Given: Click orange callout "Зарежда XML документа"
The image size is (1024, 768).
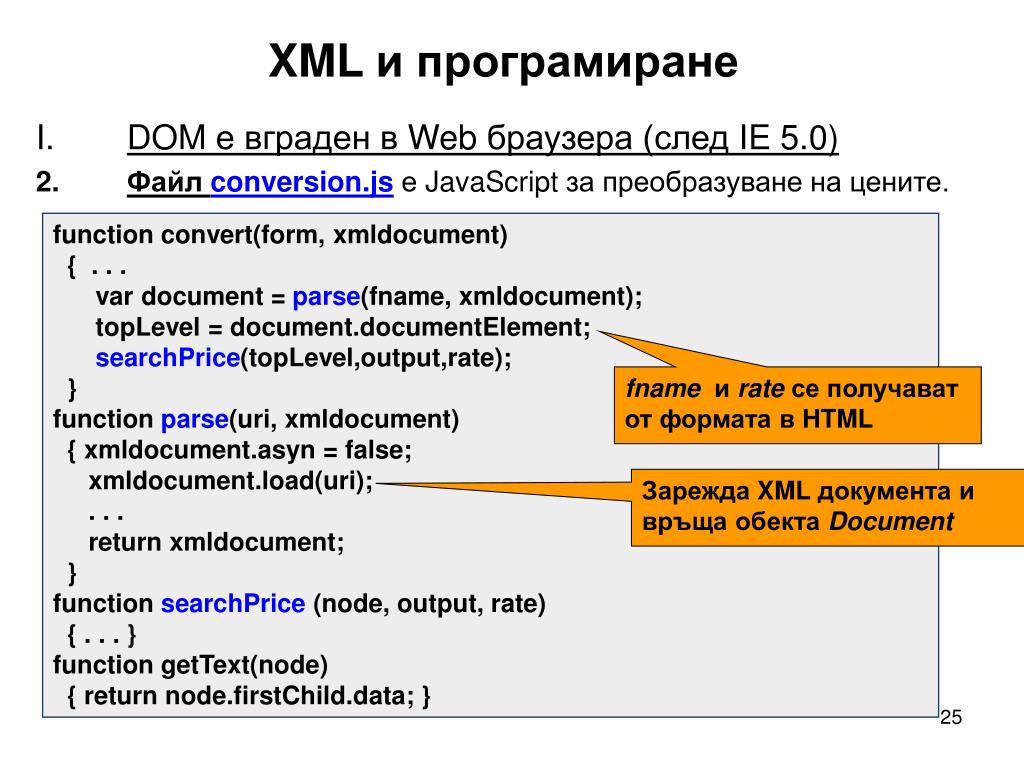Looking at the screenshot, I should click(827, 507).
